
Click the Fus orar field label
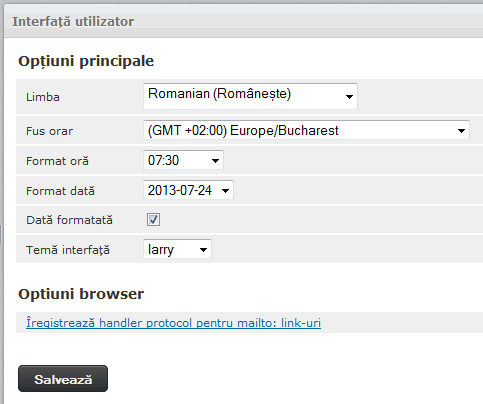pyautogui.click(x=49, y=131)
